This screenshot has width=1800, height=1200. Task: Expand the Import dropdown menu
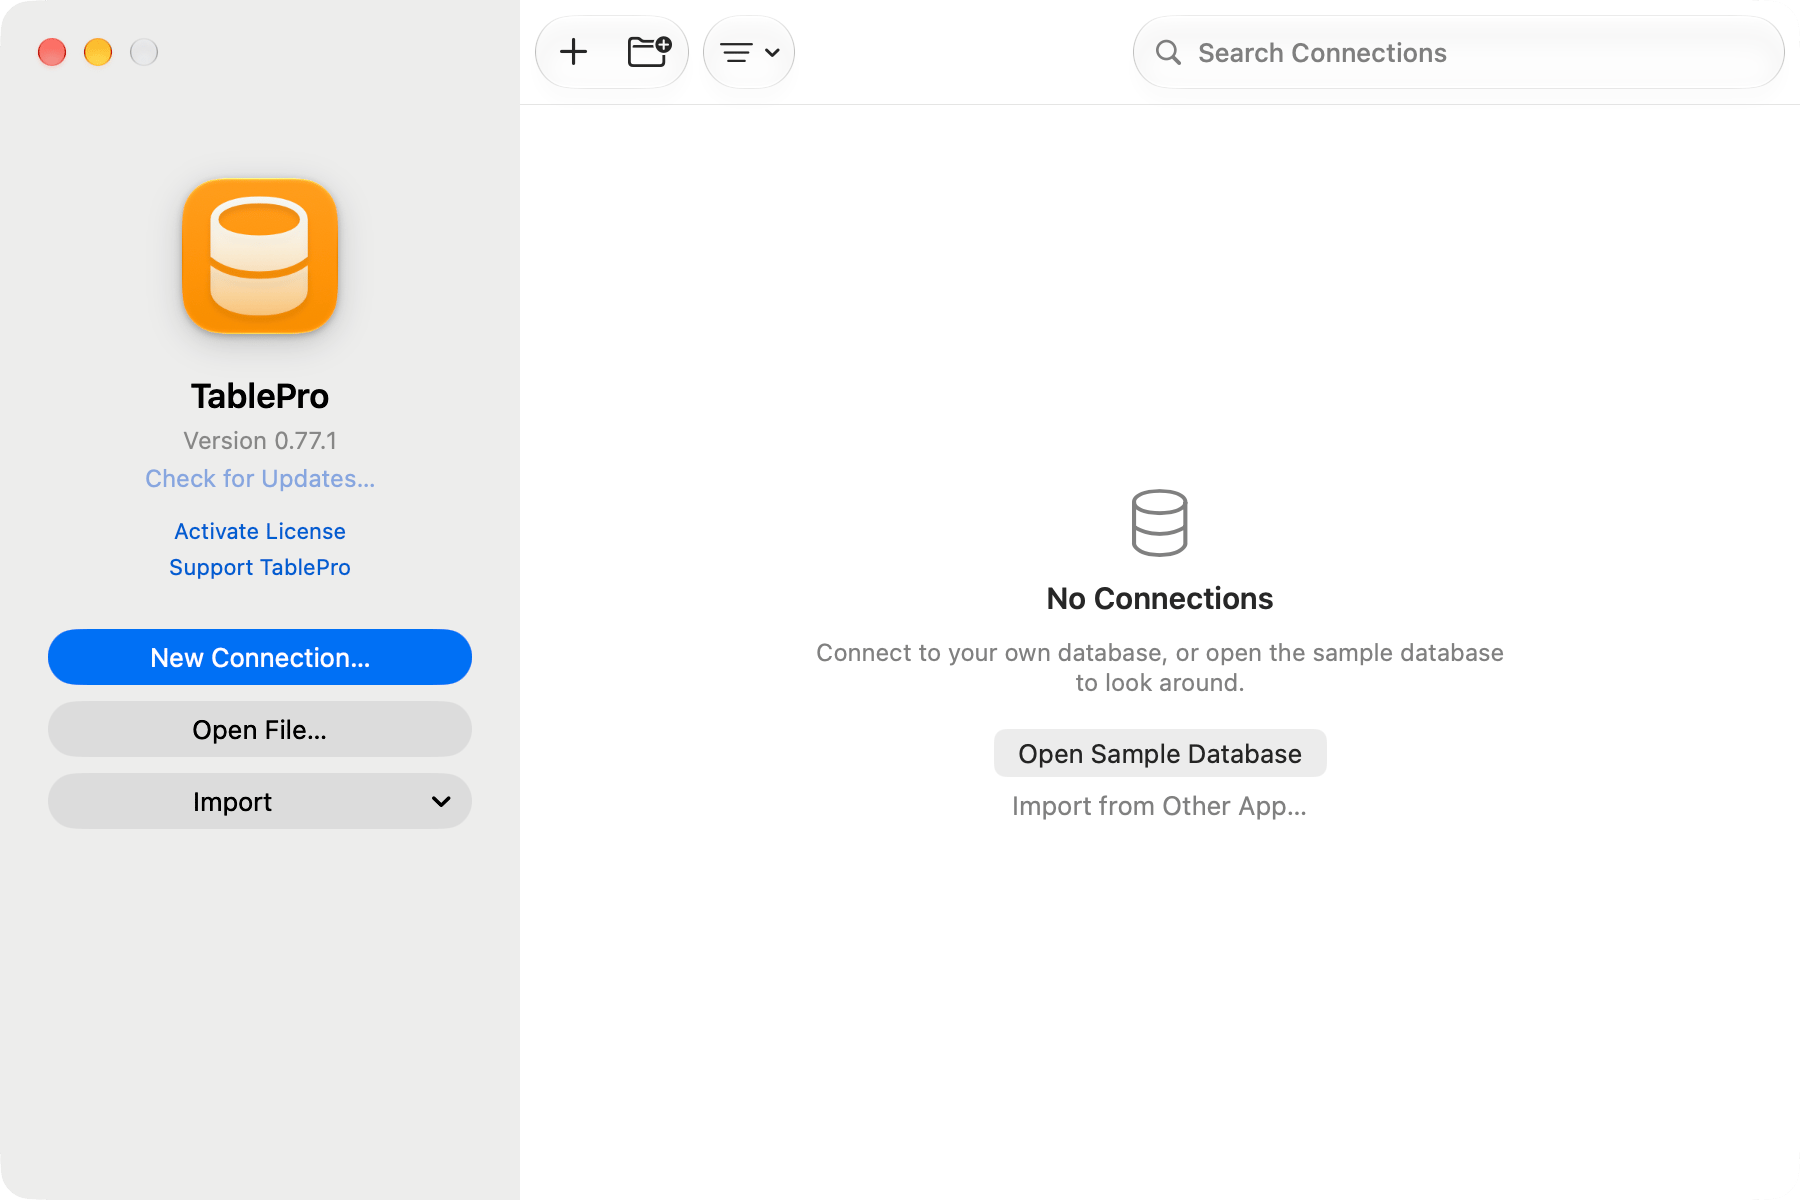(260, 801)
